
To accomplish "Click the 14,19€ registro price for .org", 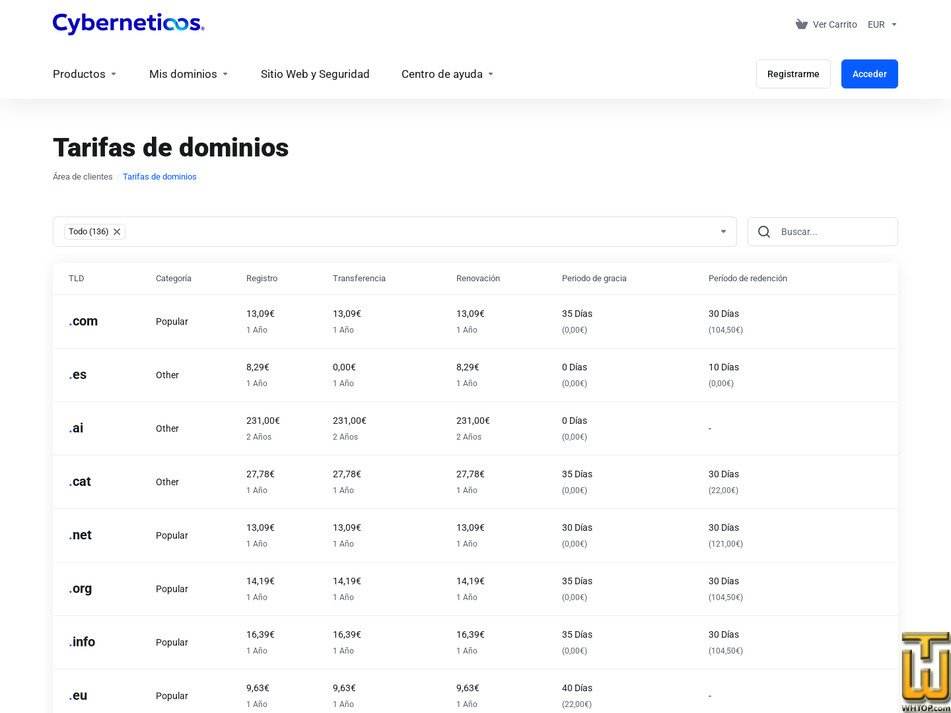I will click(x=260, y=581).
